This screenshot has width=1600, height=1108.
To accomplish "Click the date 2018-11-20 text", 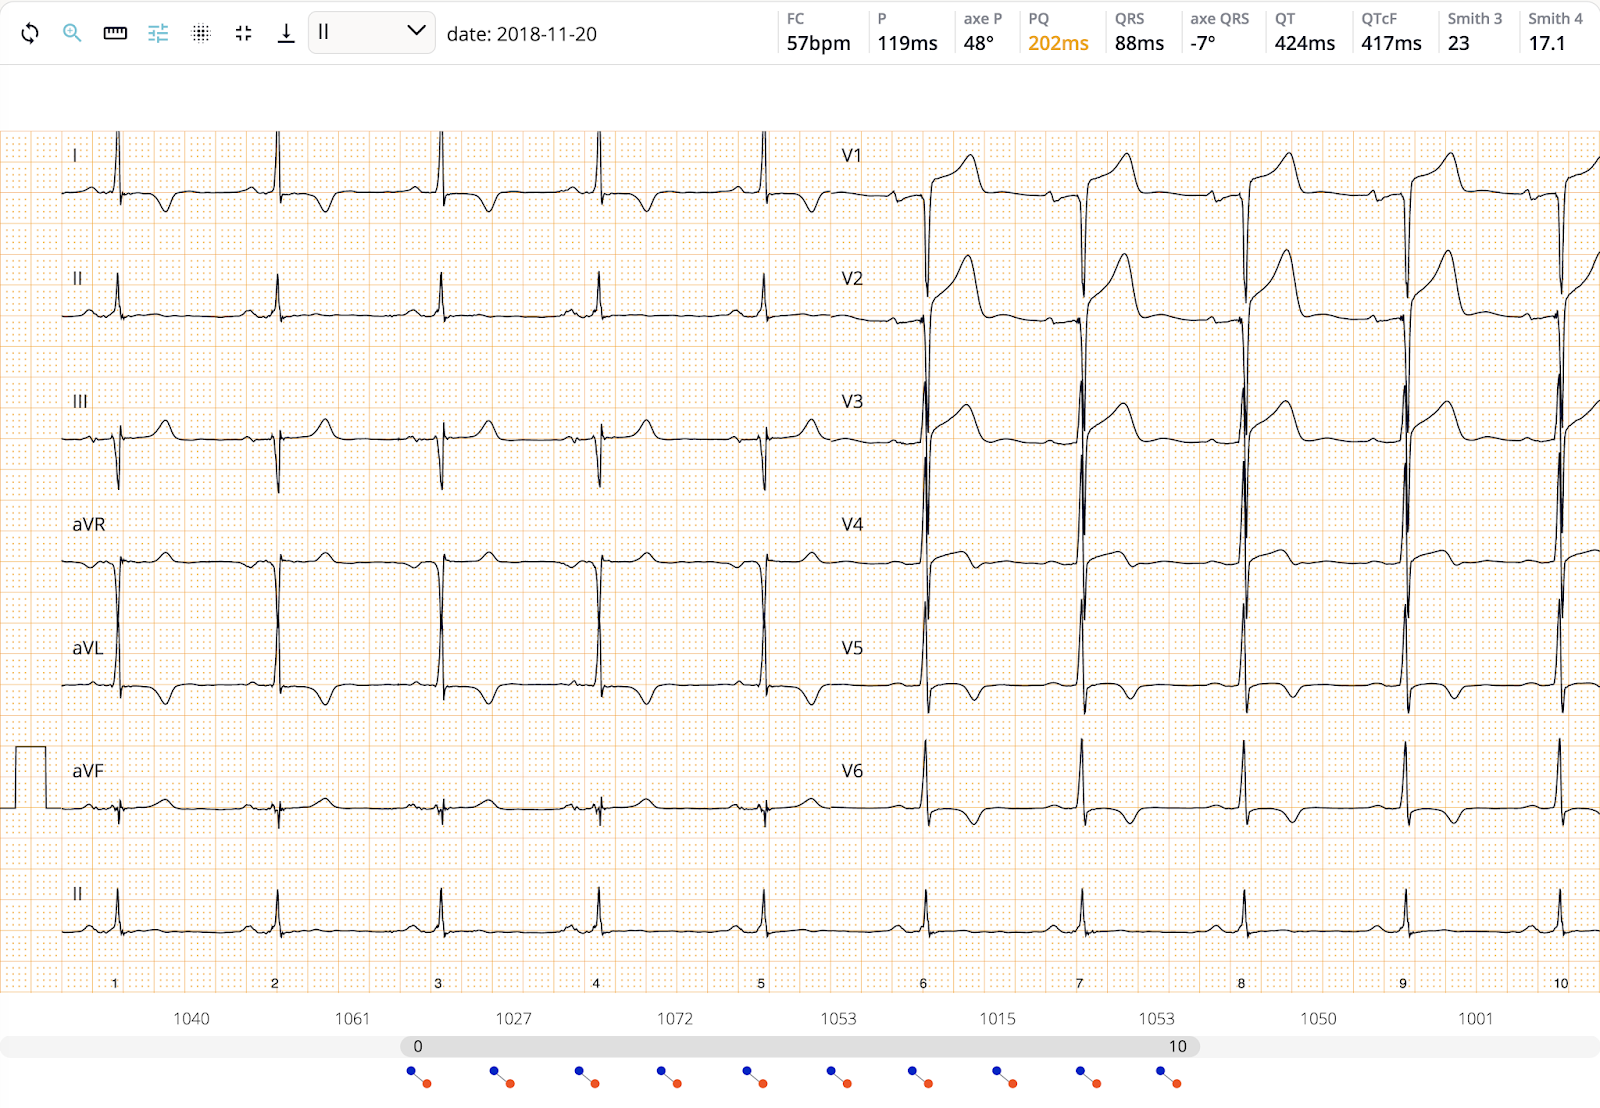I will (x=522, y=34).
